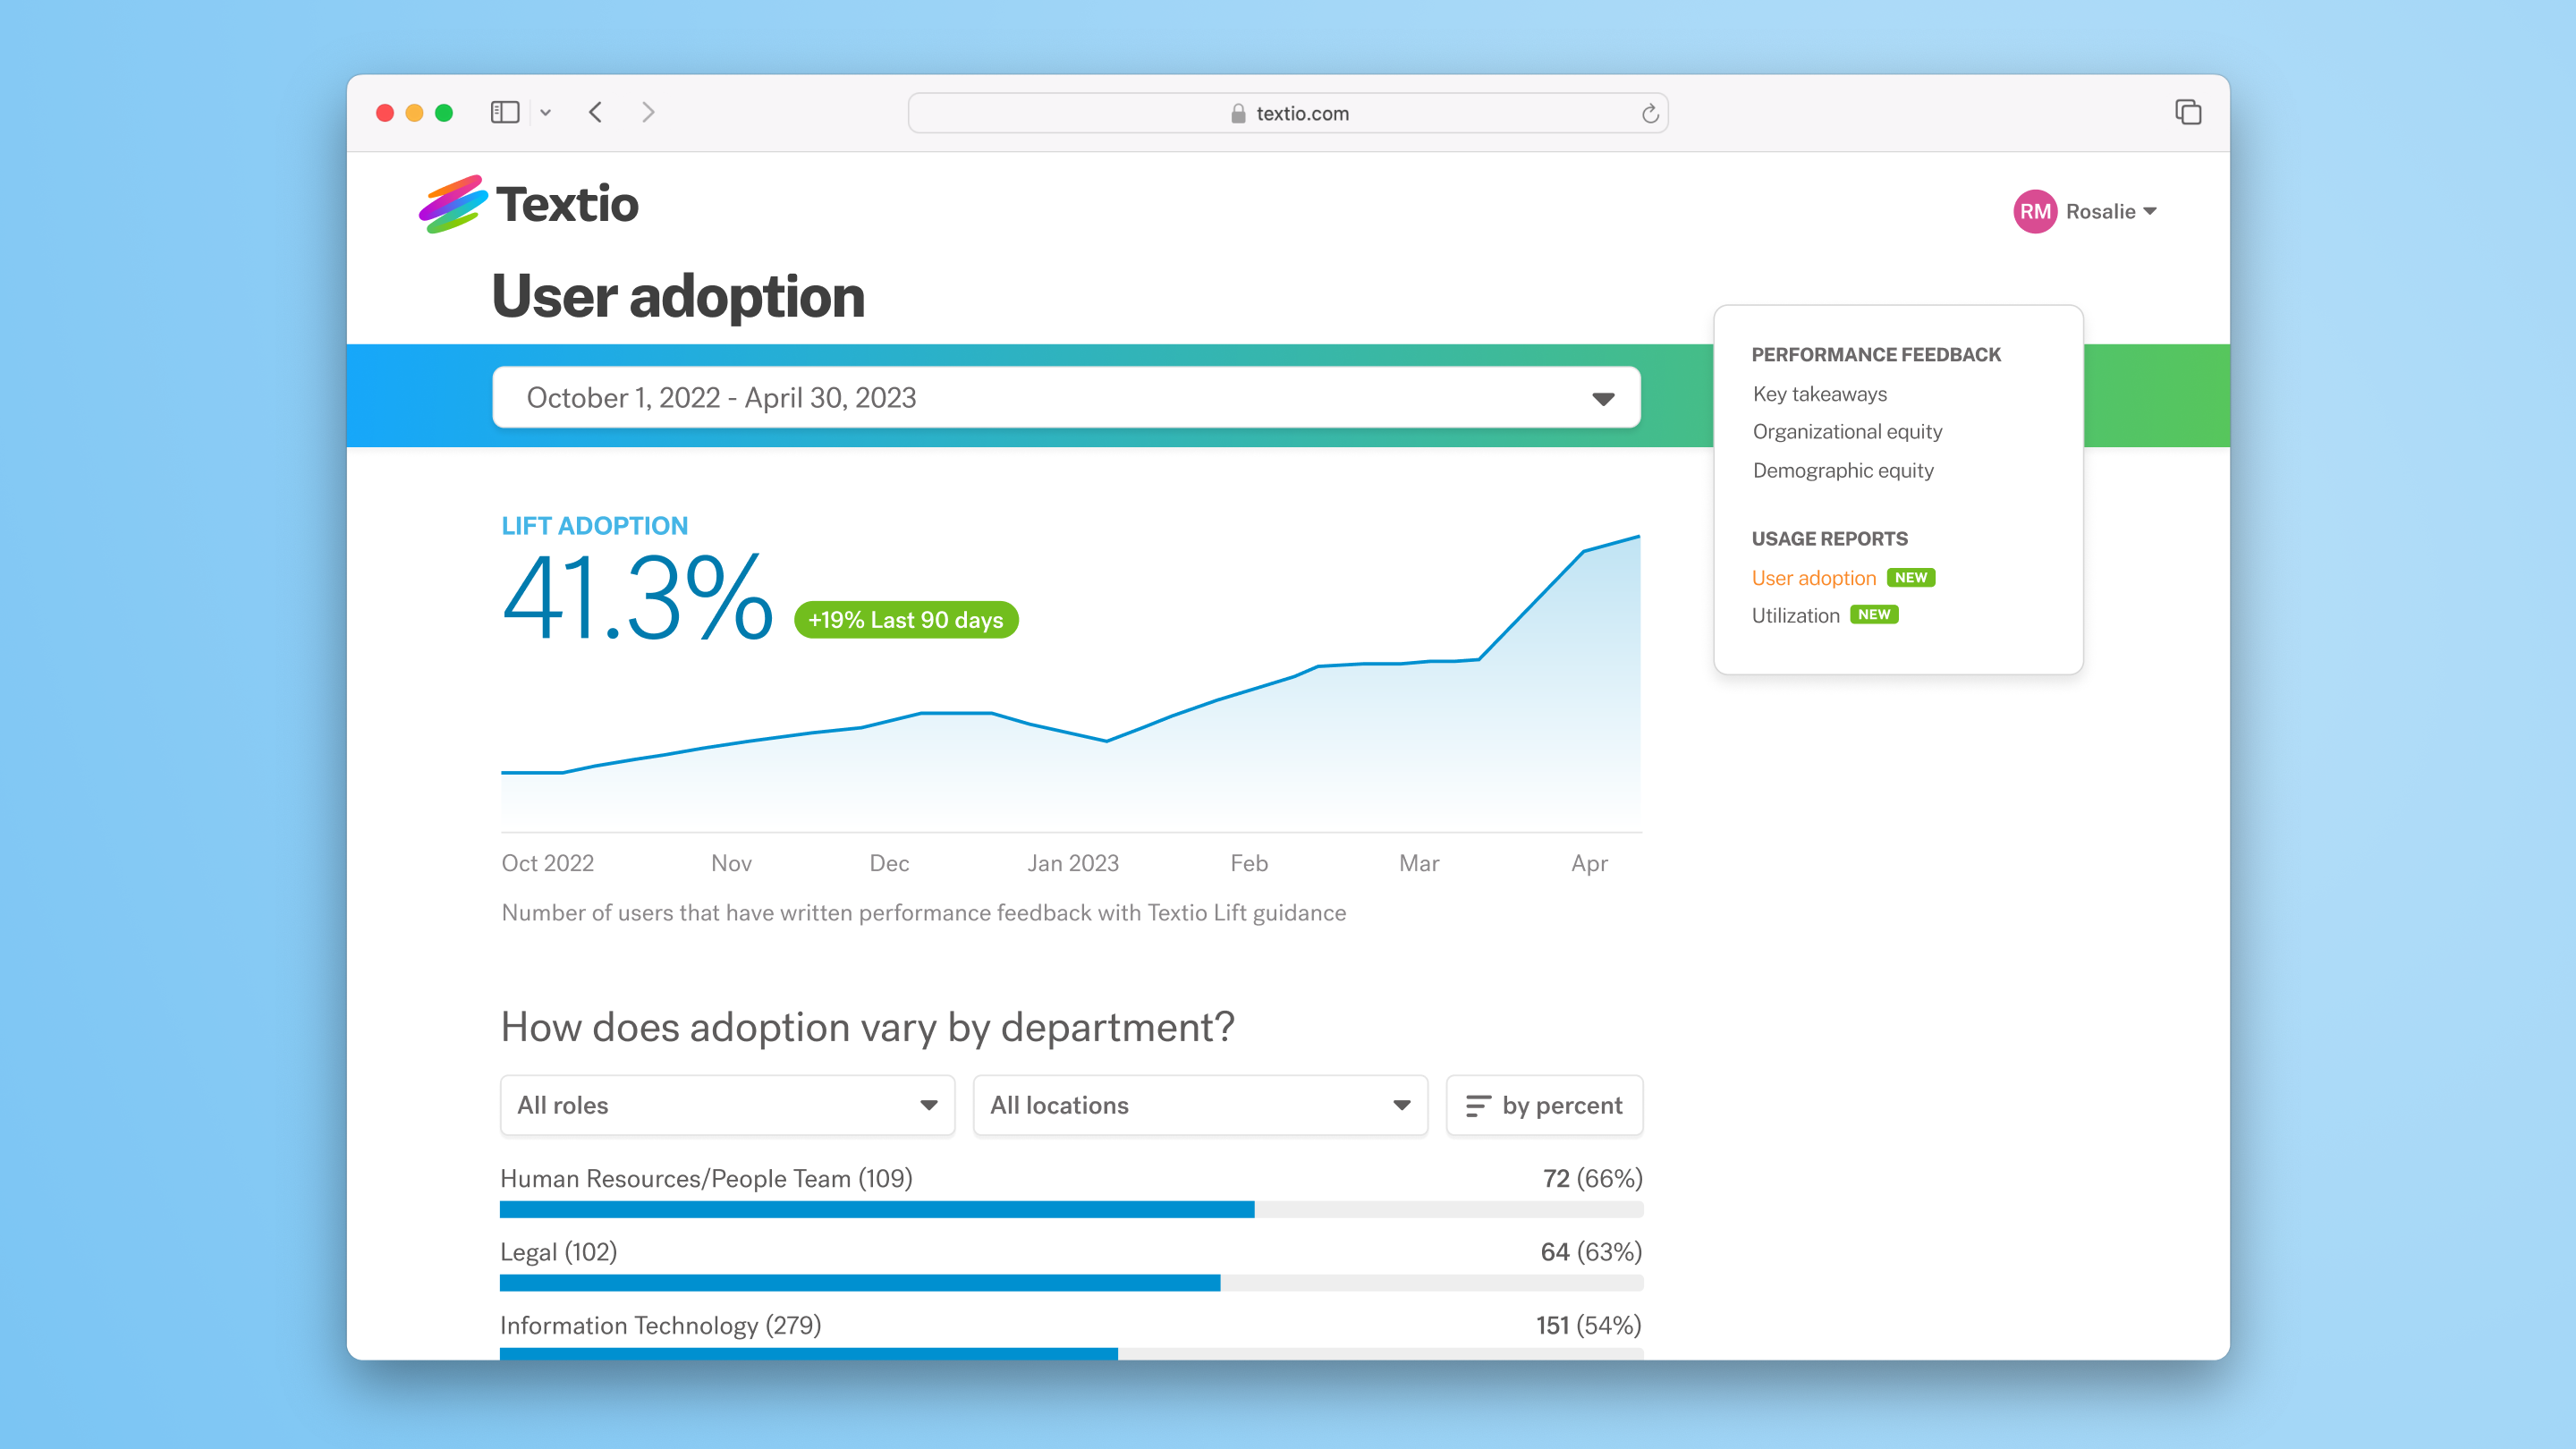Click the adoption chart peak in April
This screenshot has height=1449, width=2576.
[x=1637, y=538]
